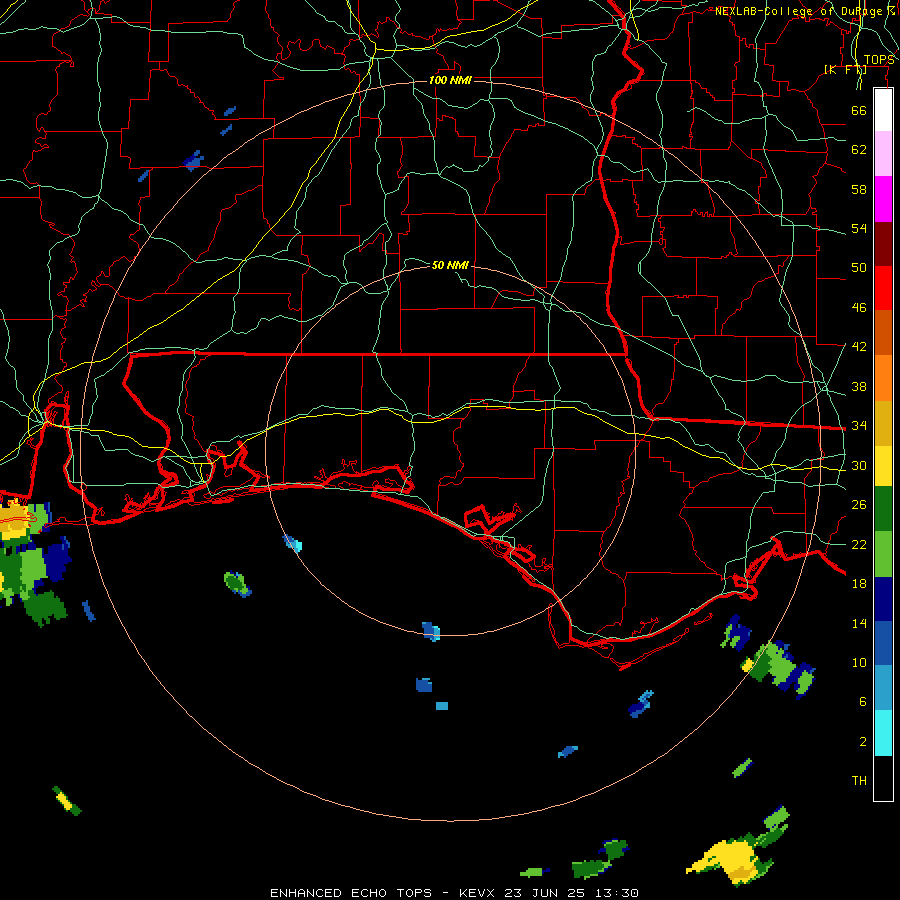Click legend value '34'

(x=859, y=426)
